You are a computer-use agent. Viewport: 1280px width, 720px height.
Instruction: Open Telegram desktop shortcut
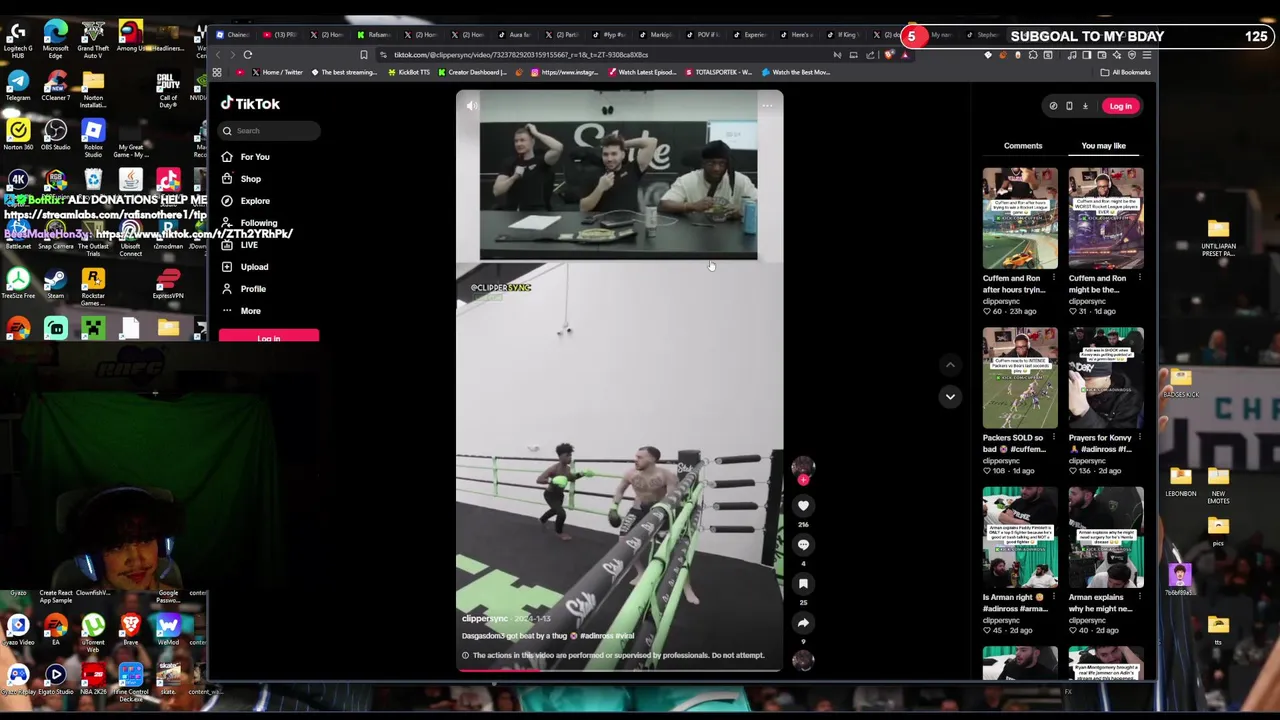pos(18,85)
